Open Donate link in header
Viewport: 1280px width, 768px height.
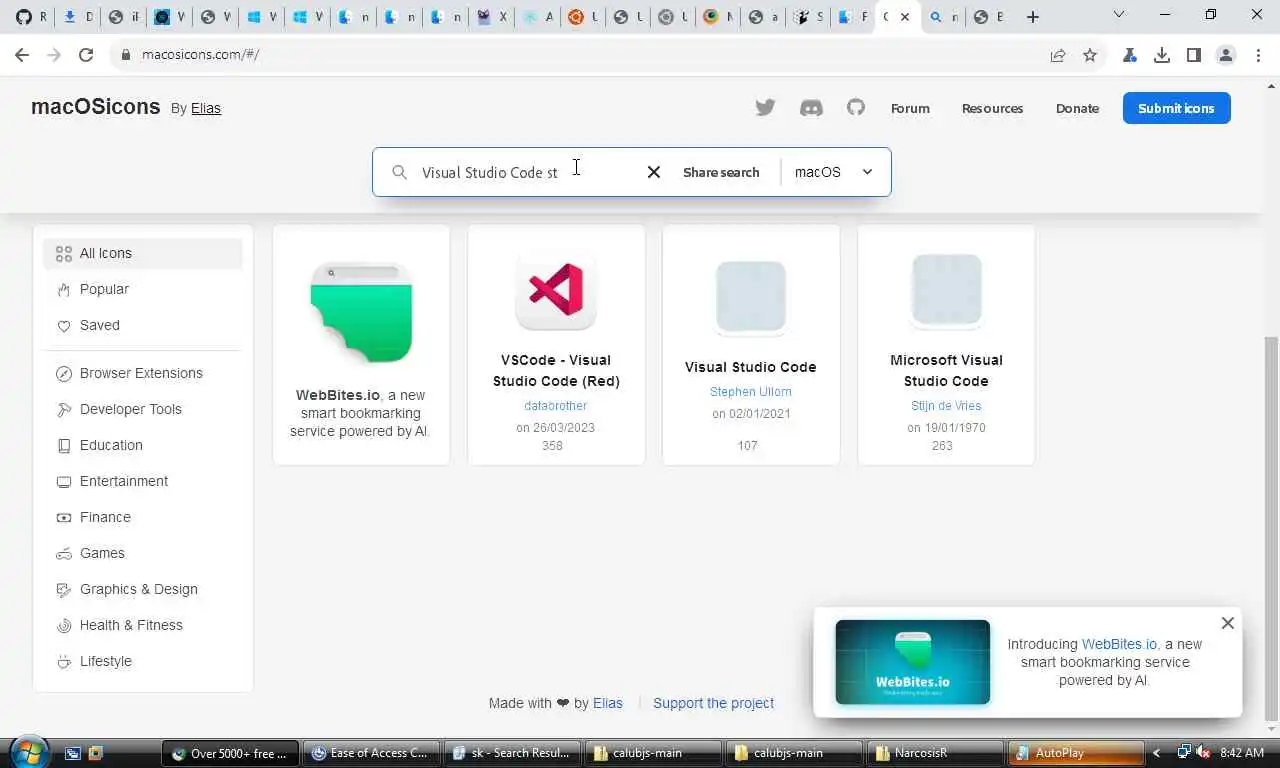1077,108
